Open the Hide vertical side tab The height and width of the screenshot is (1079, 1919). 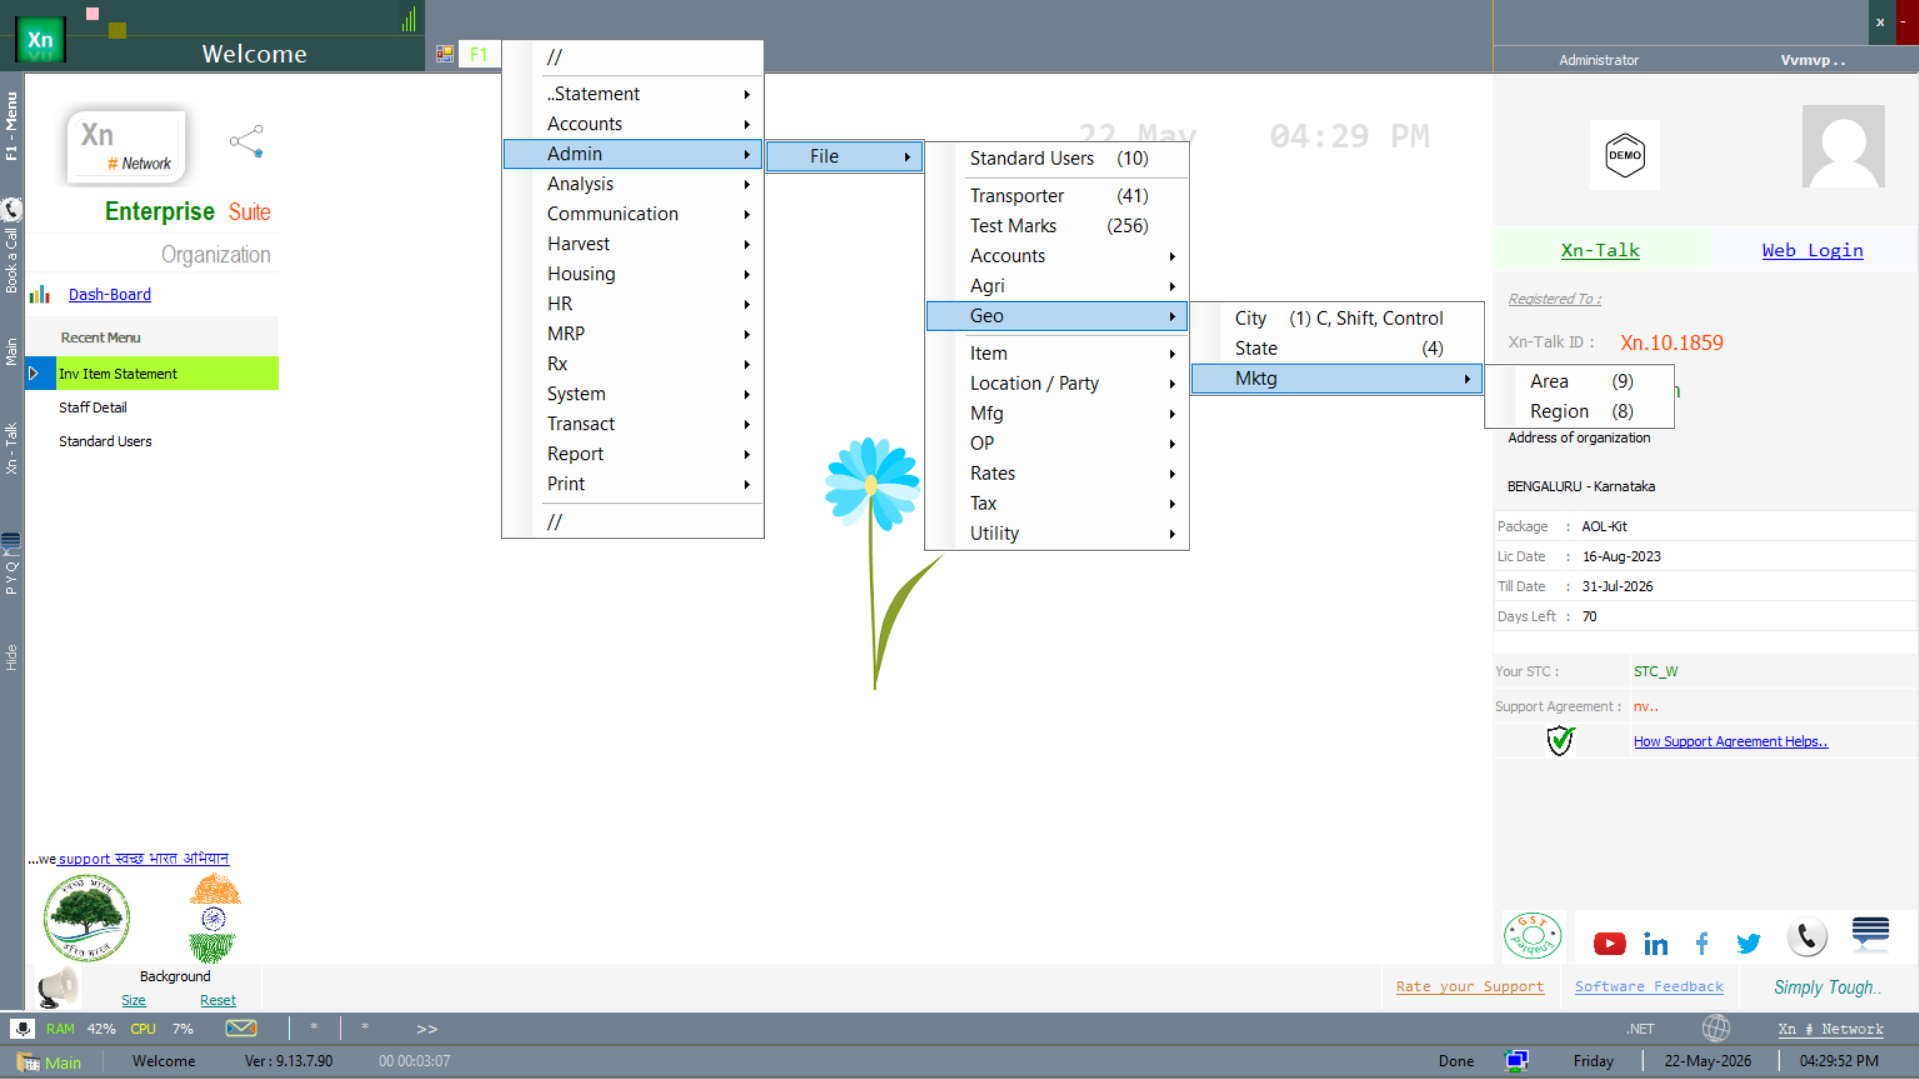(12, 657)
